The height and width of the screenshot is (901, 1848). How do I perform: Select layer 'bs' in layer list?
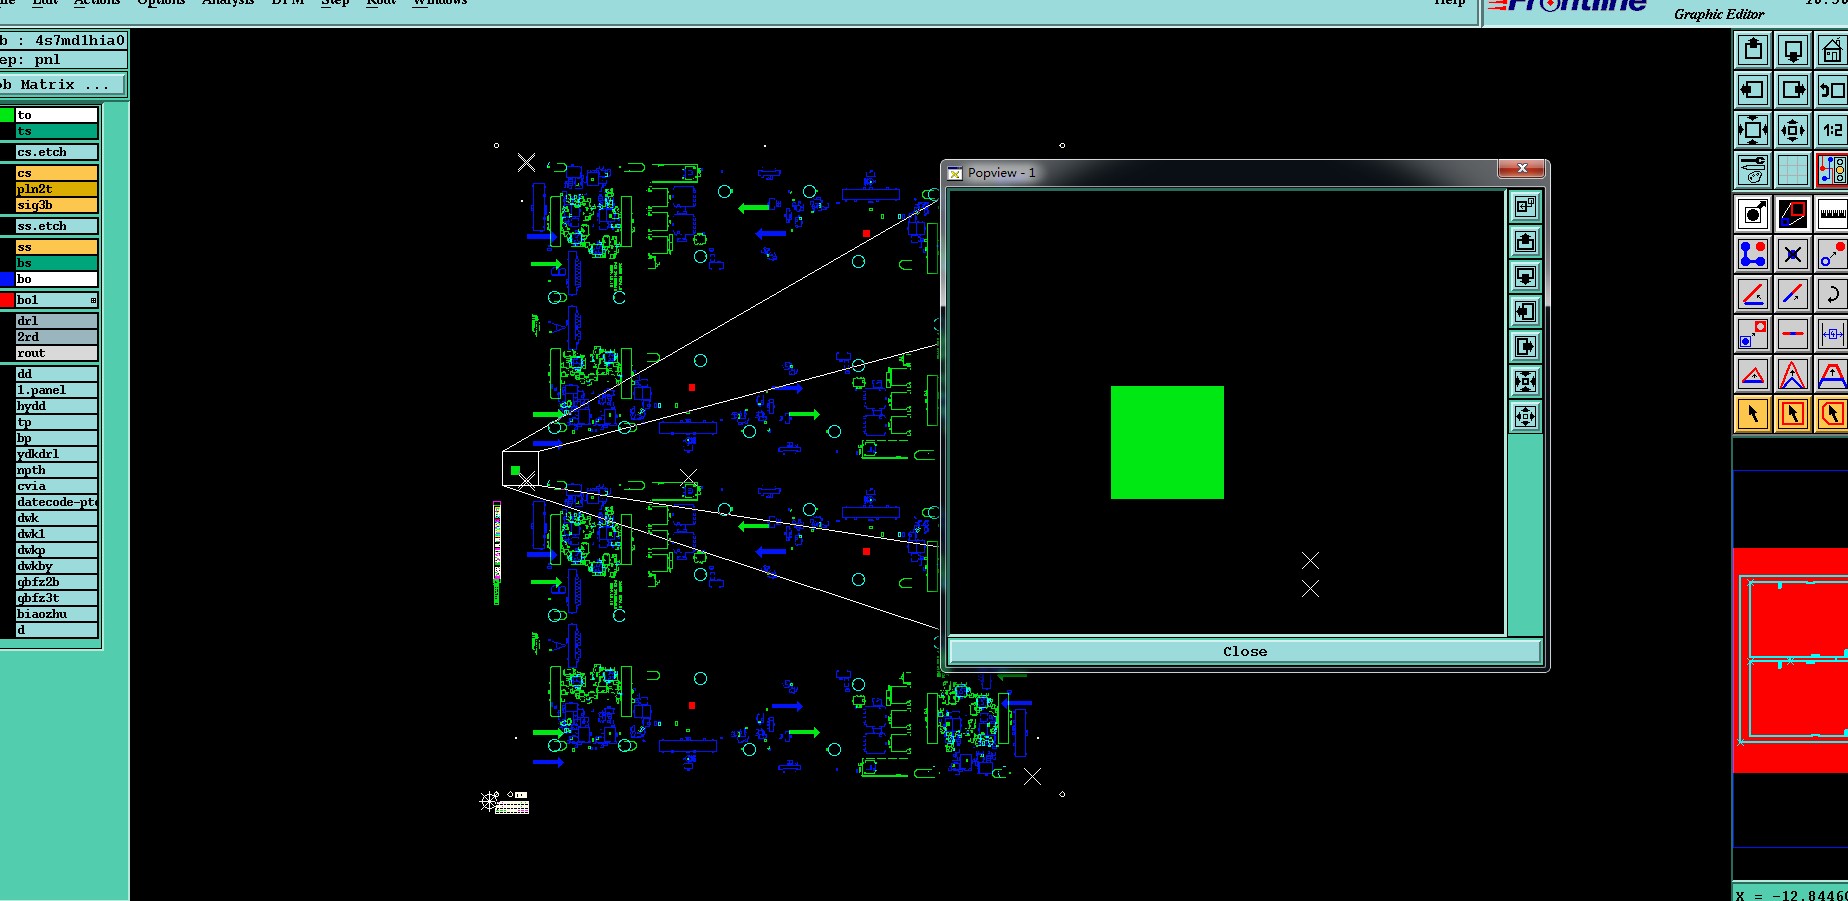(x=57, y=263)
